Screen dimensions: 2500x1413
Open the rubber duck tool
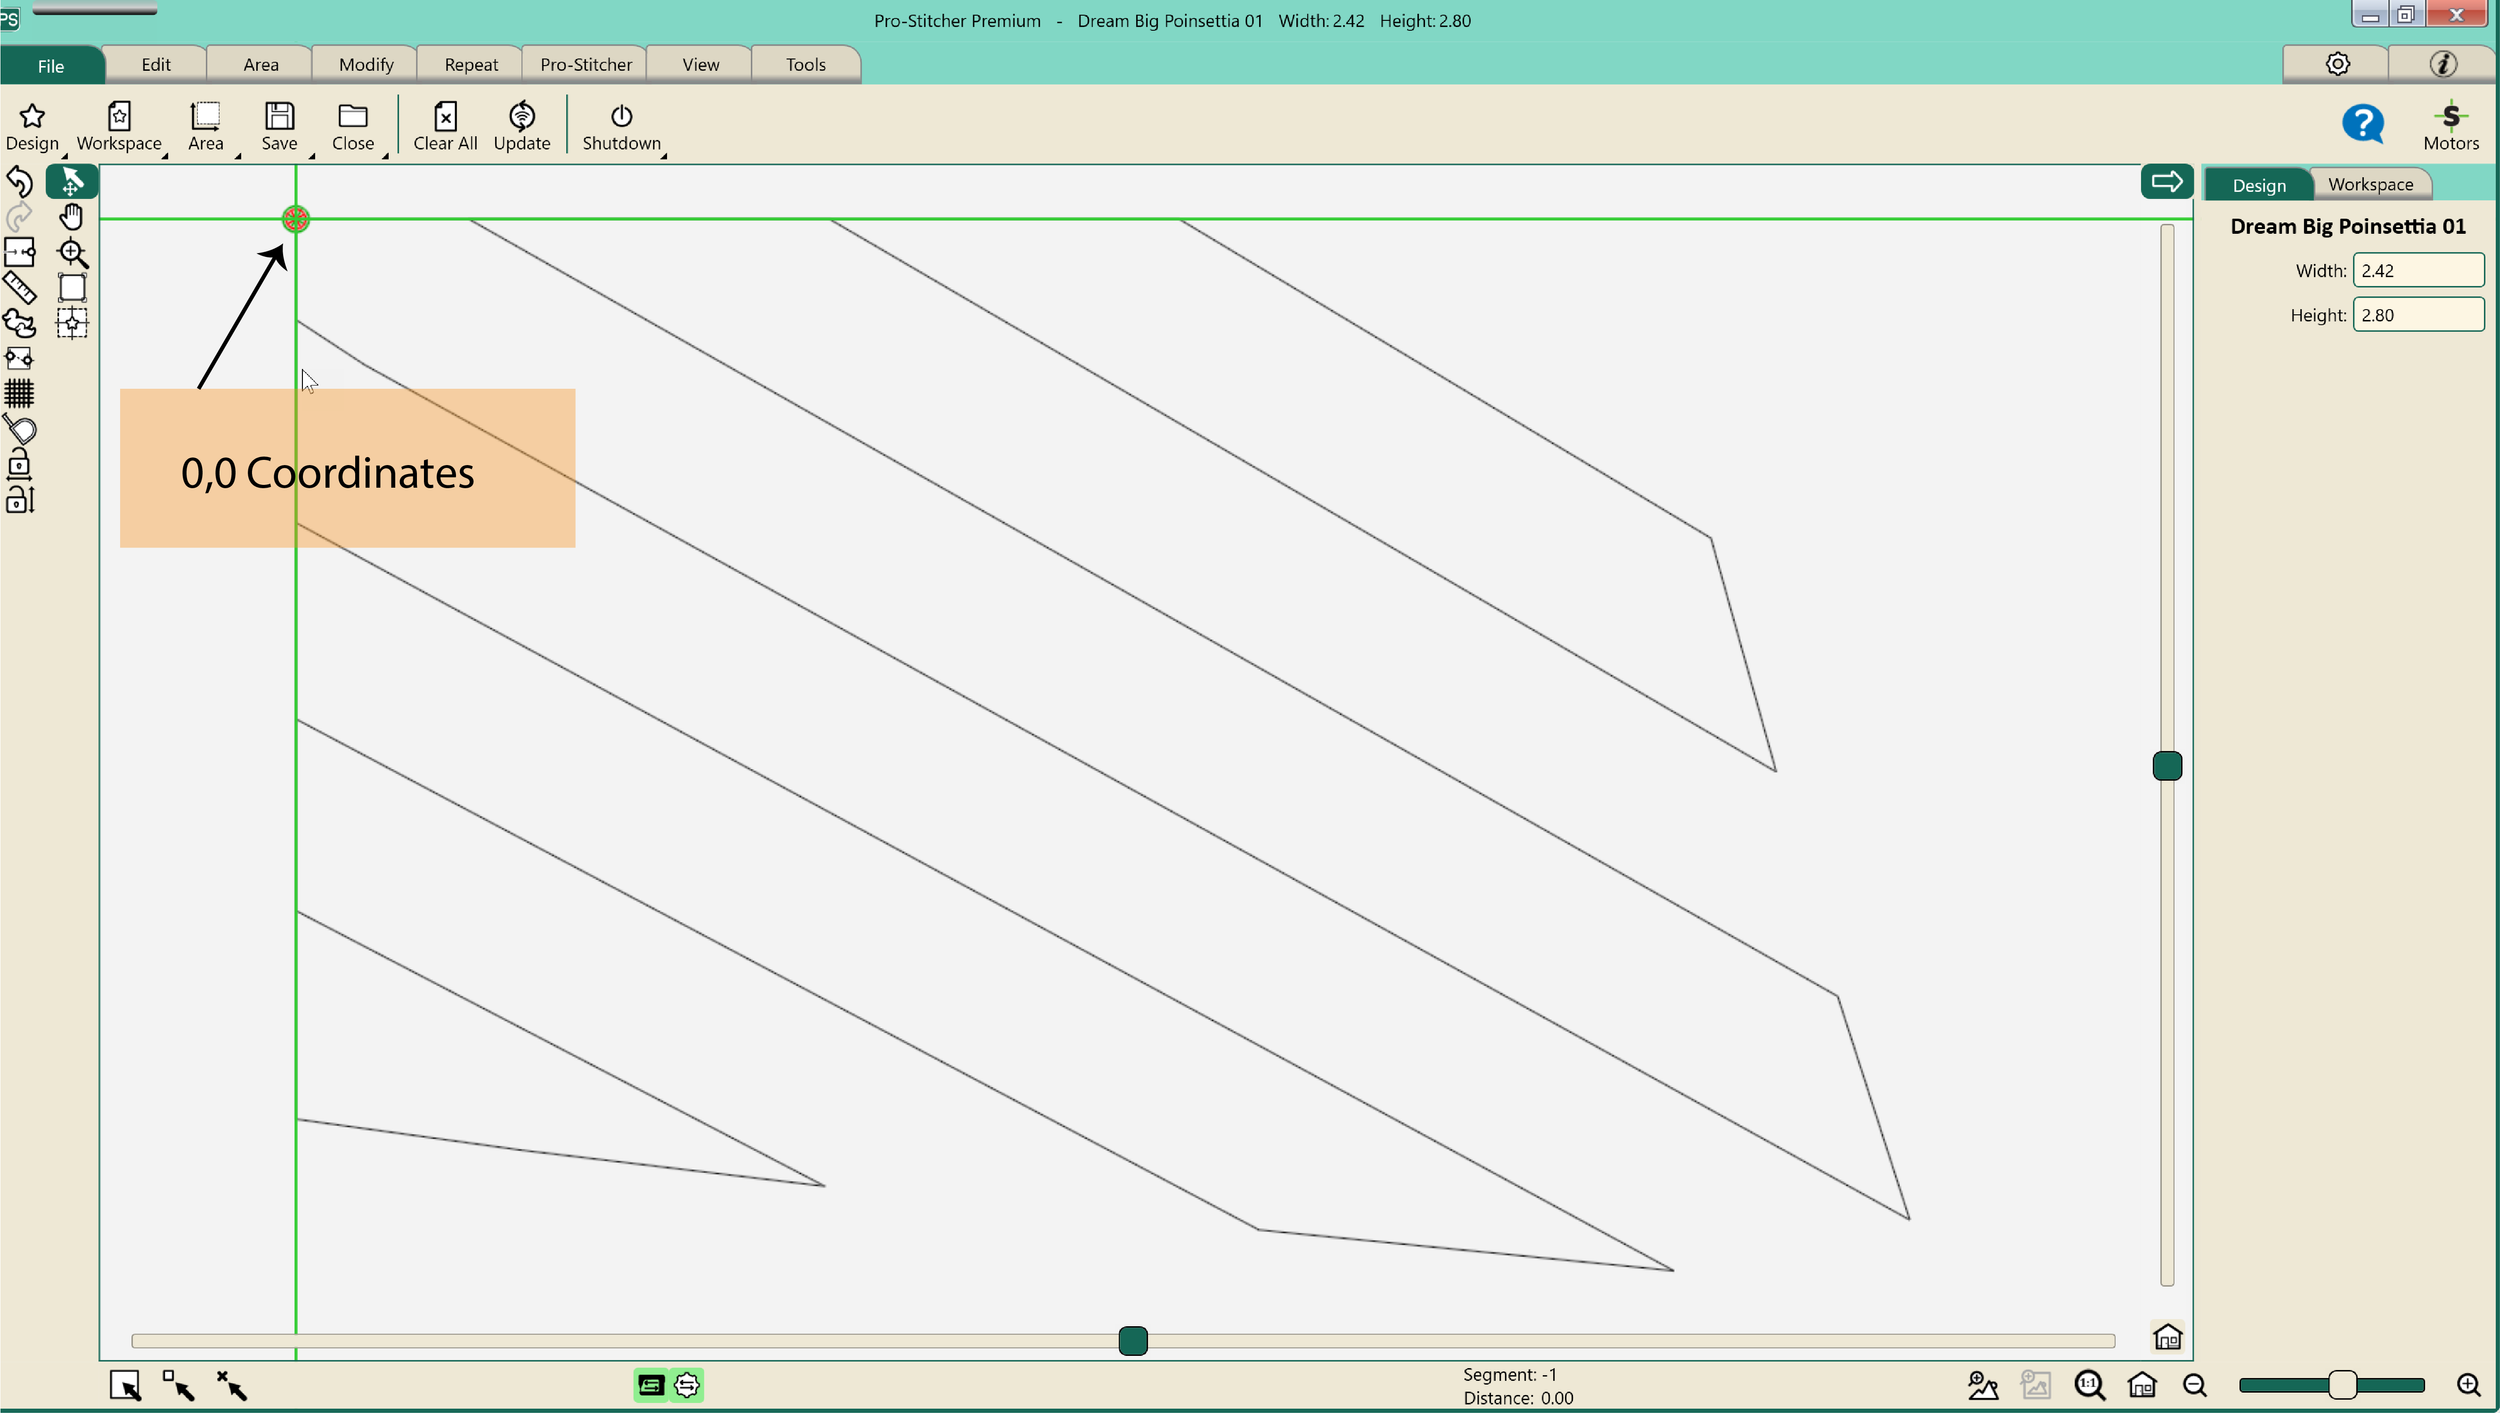click(x=20, y=324)
